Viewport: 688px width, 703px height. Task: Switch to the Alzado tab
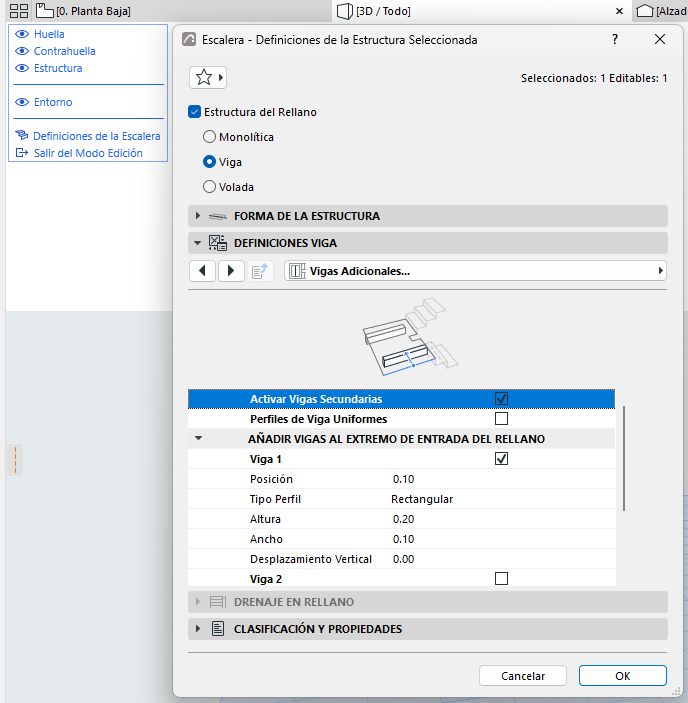coord(662,11)
